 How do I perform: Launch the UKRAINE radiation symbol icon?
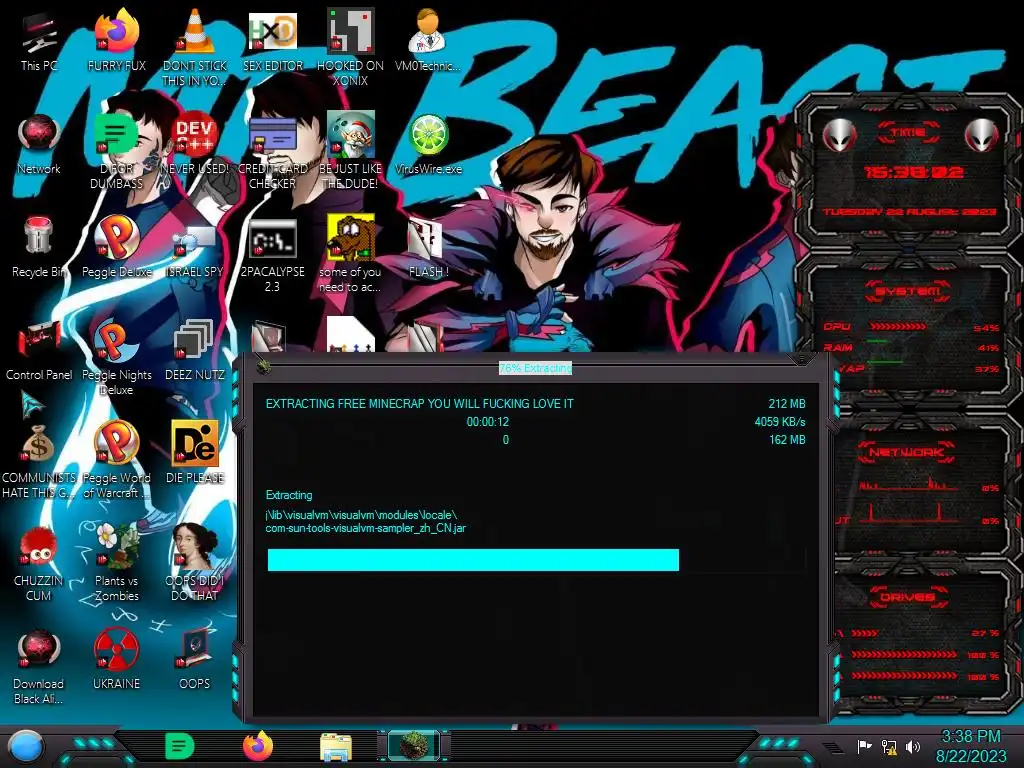click(x=116, y=660)
